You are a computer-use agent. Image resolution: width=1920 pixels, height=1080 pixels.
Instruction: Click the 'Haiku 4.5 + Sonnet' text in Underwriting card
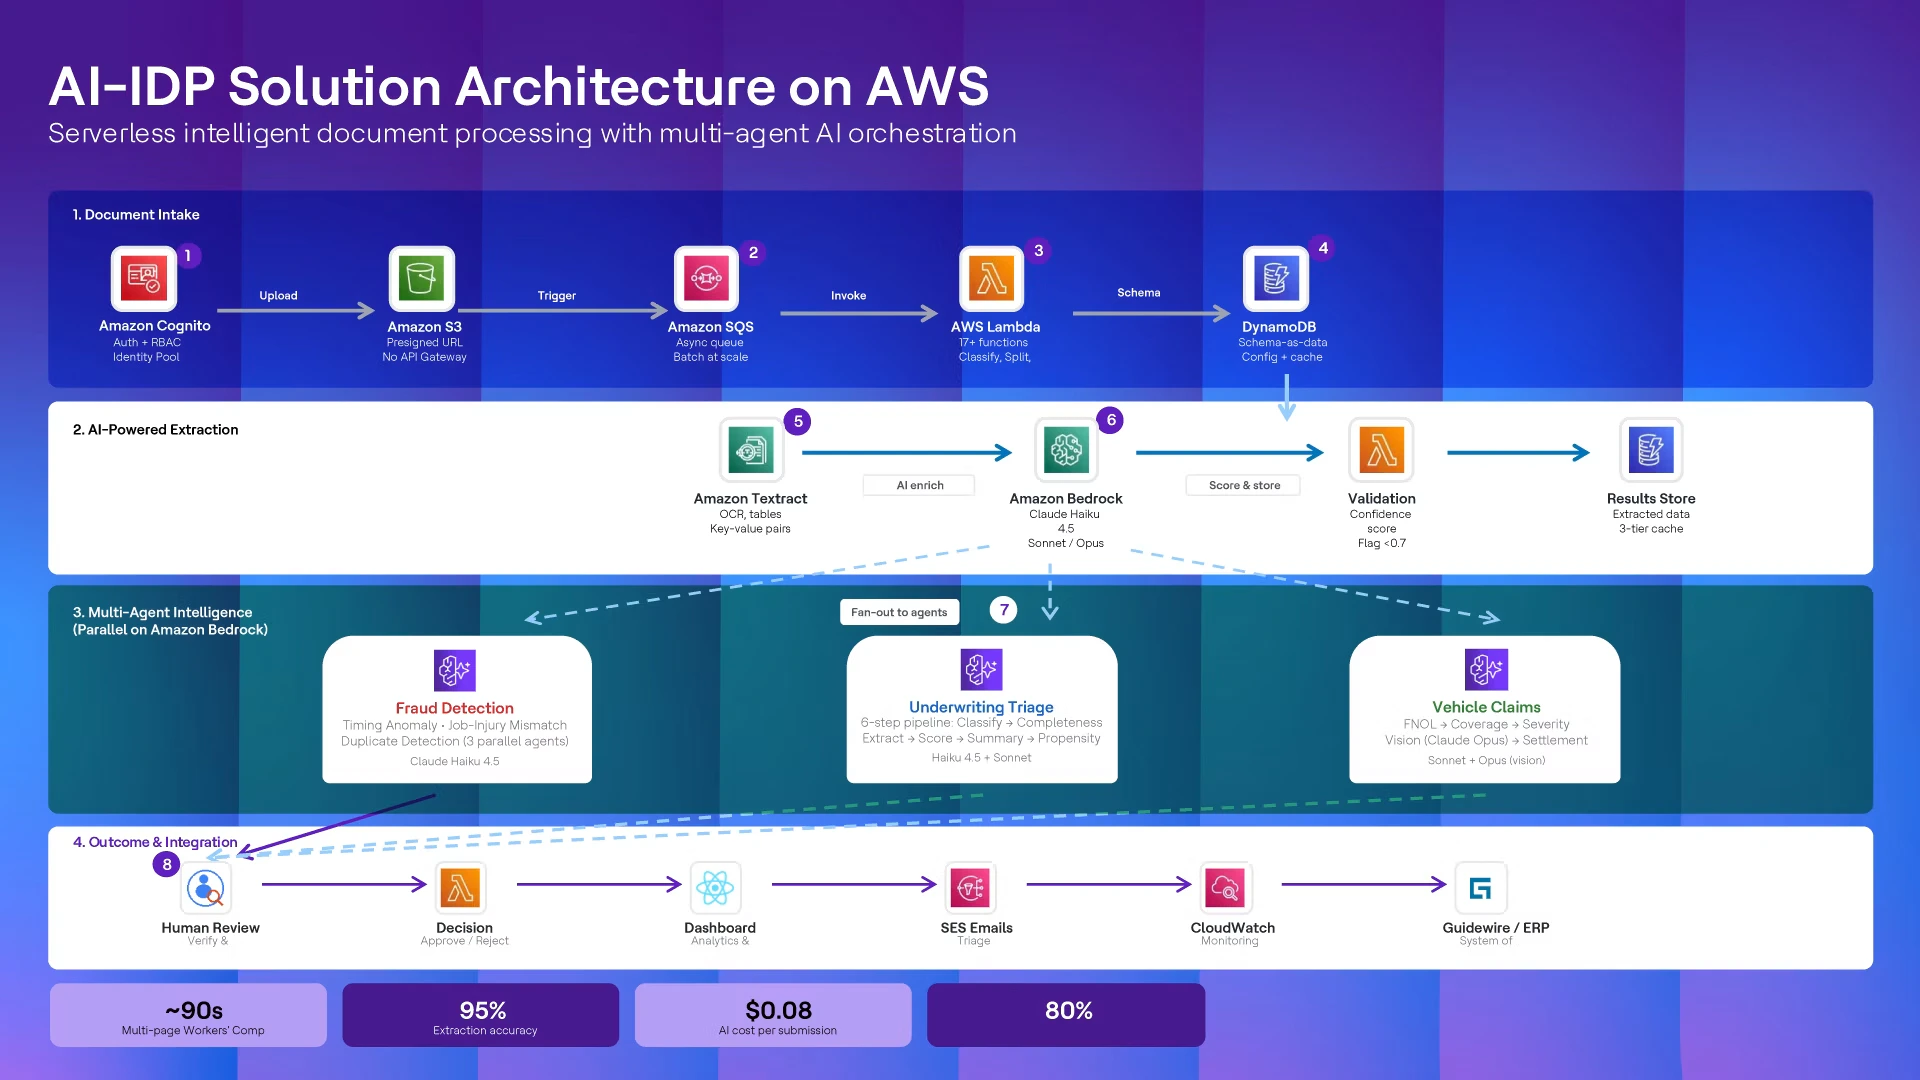(981, 758)
